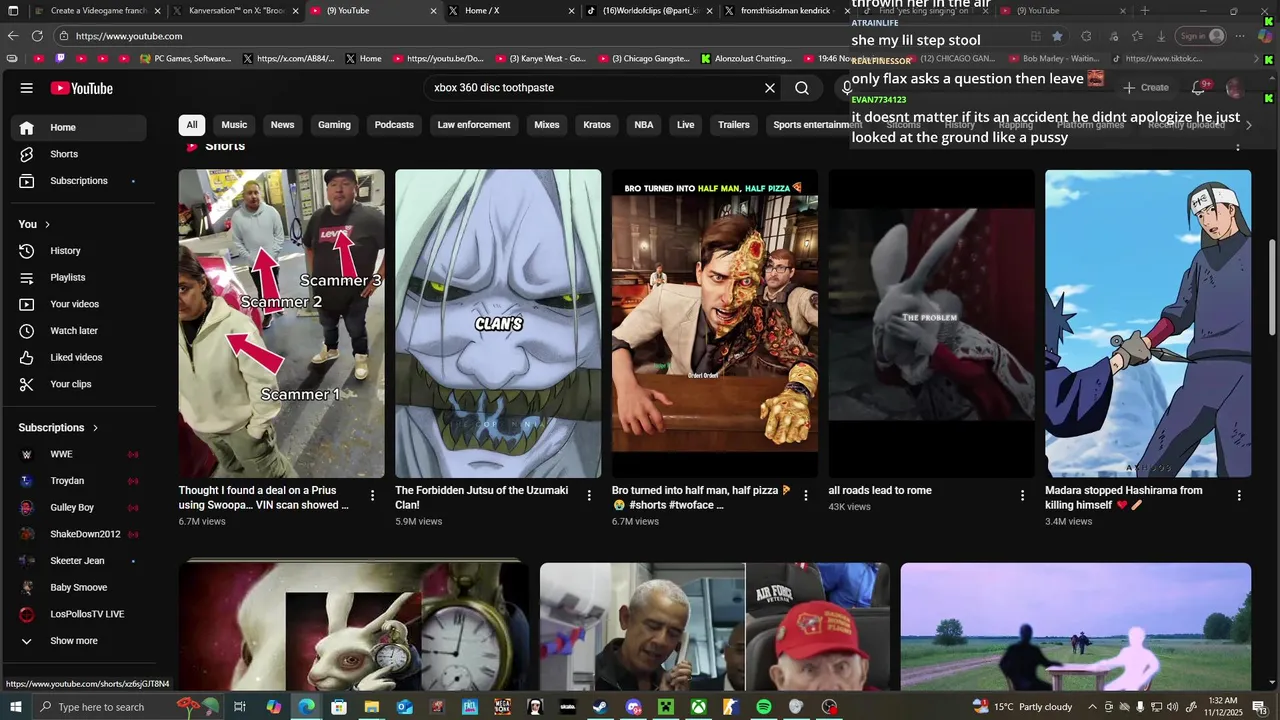Select the Kratos filter chip
The width and height of the screenshot is (1280, 720).
pyautogui.click(x=597, y=125)
